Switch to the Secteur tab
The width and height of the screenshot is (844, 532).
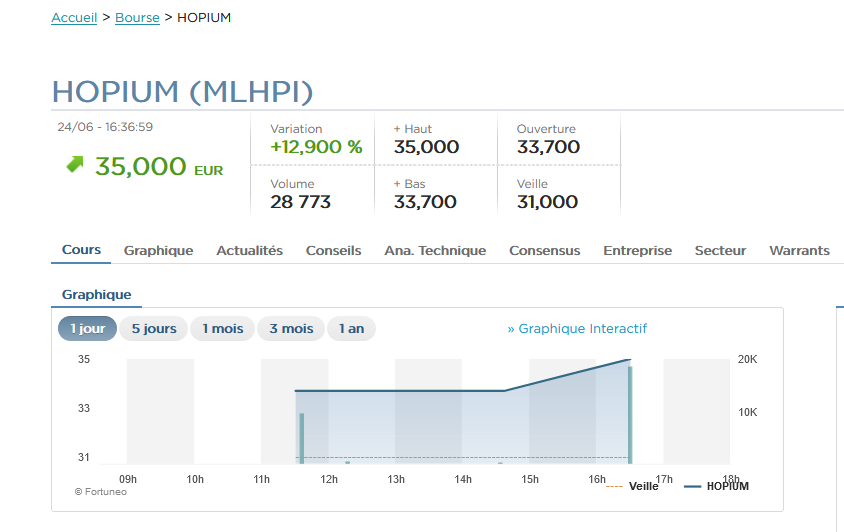[x=720, y=250]
